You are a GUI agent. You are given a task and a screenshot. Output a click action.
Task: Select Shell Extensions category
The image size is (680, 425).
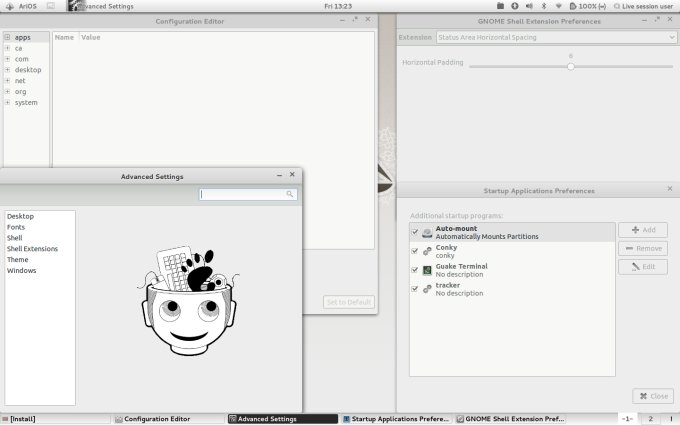33,249
